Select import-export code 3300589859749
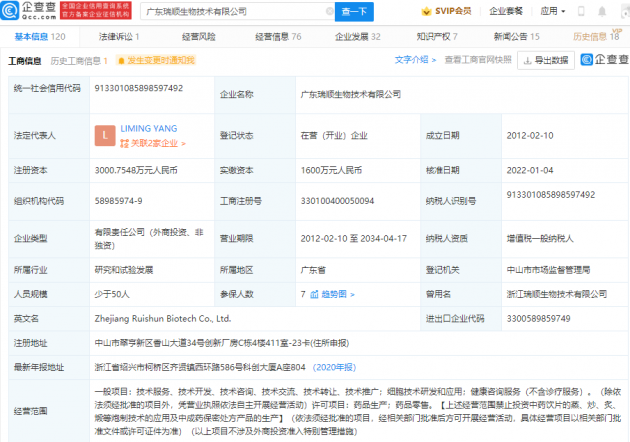Viewport: 630px width, 442px height. [538, 319]
